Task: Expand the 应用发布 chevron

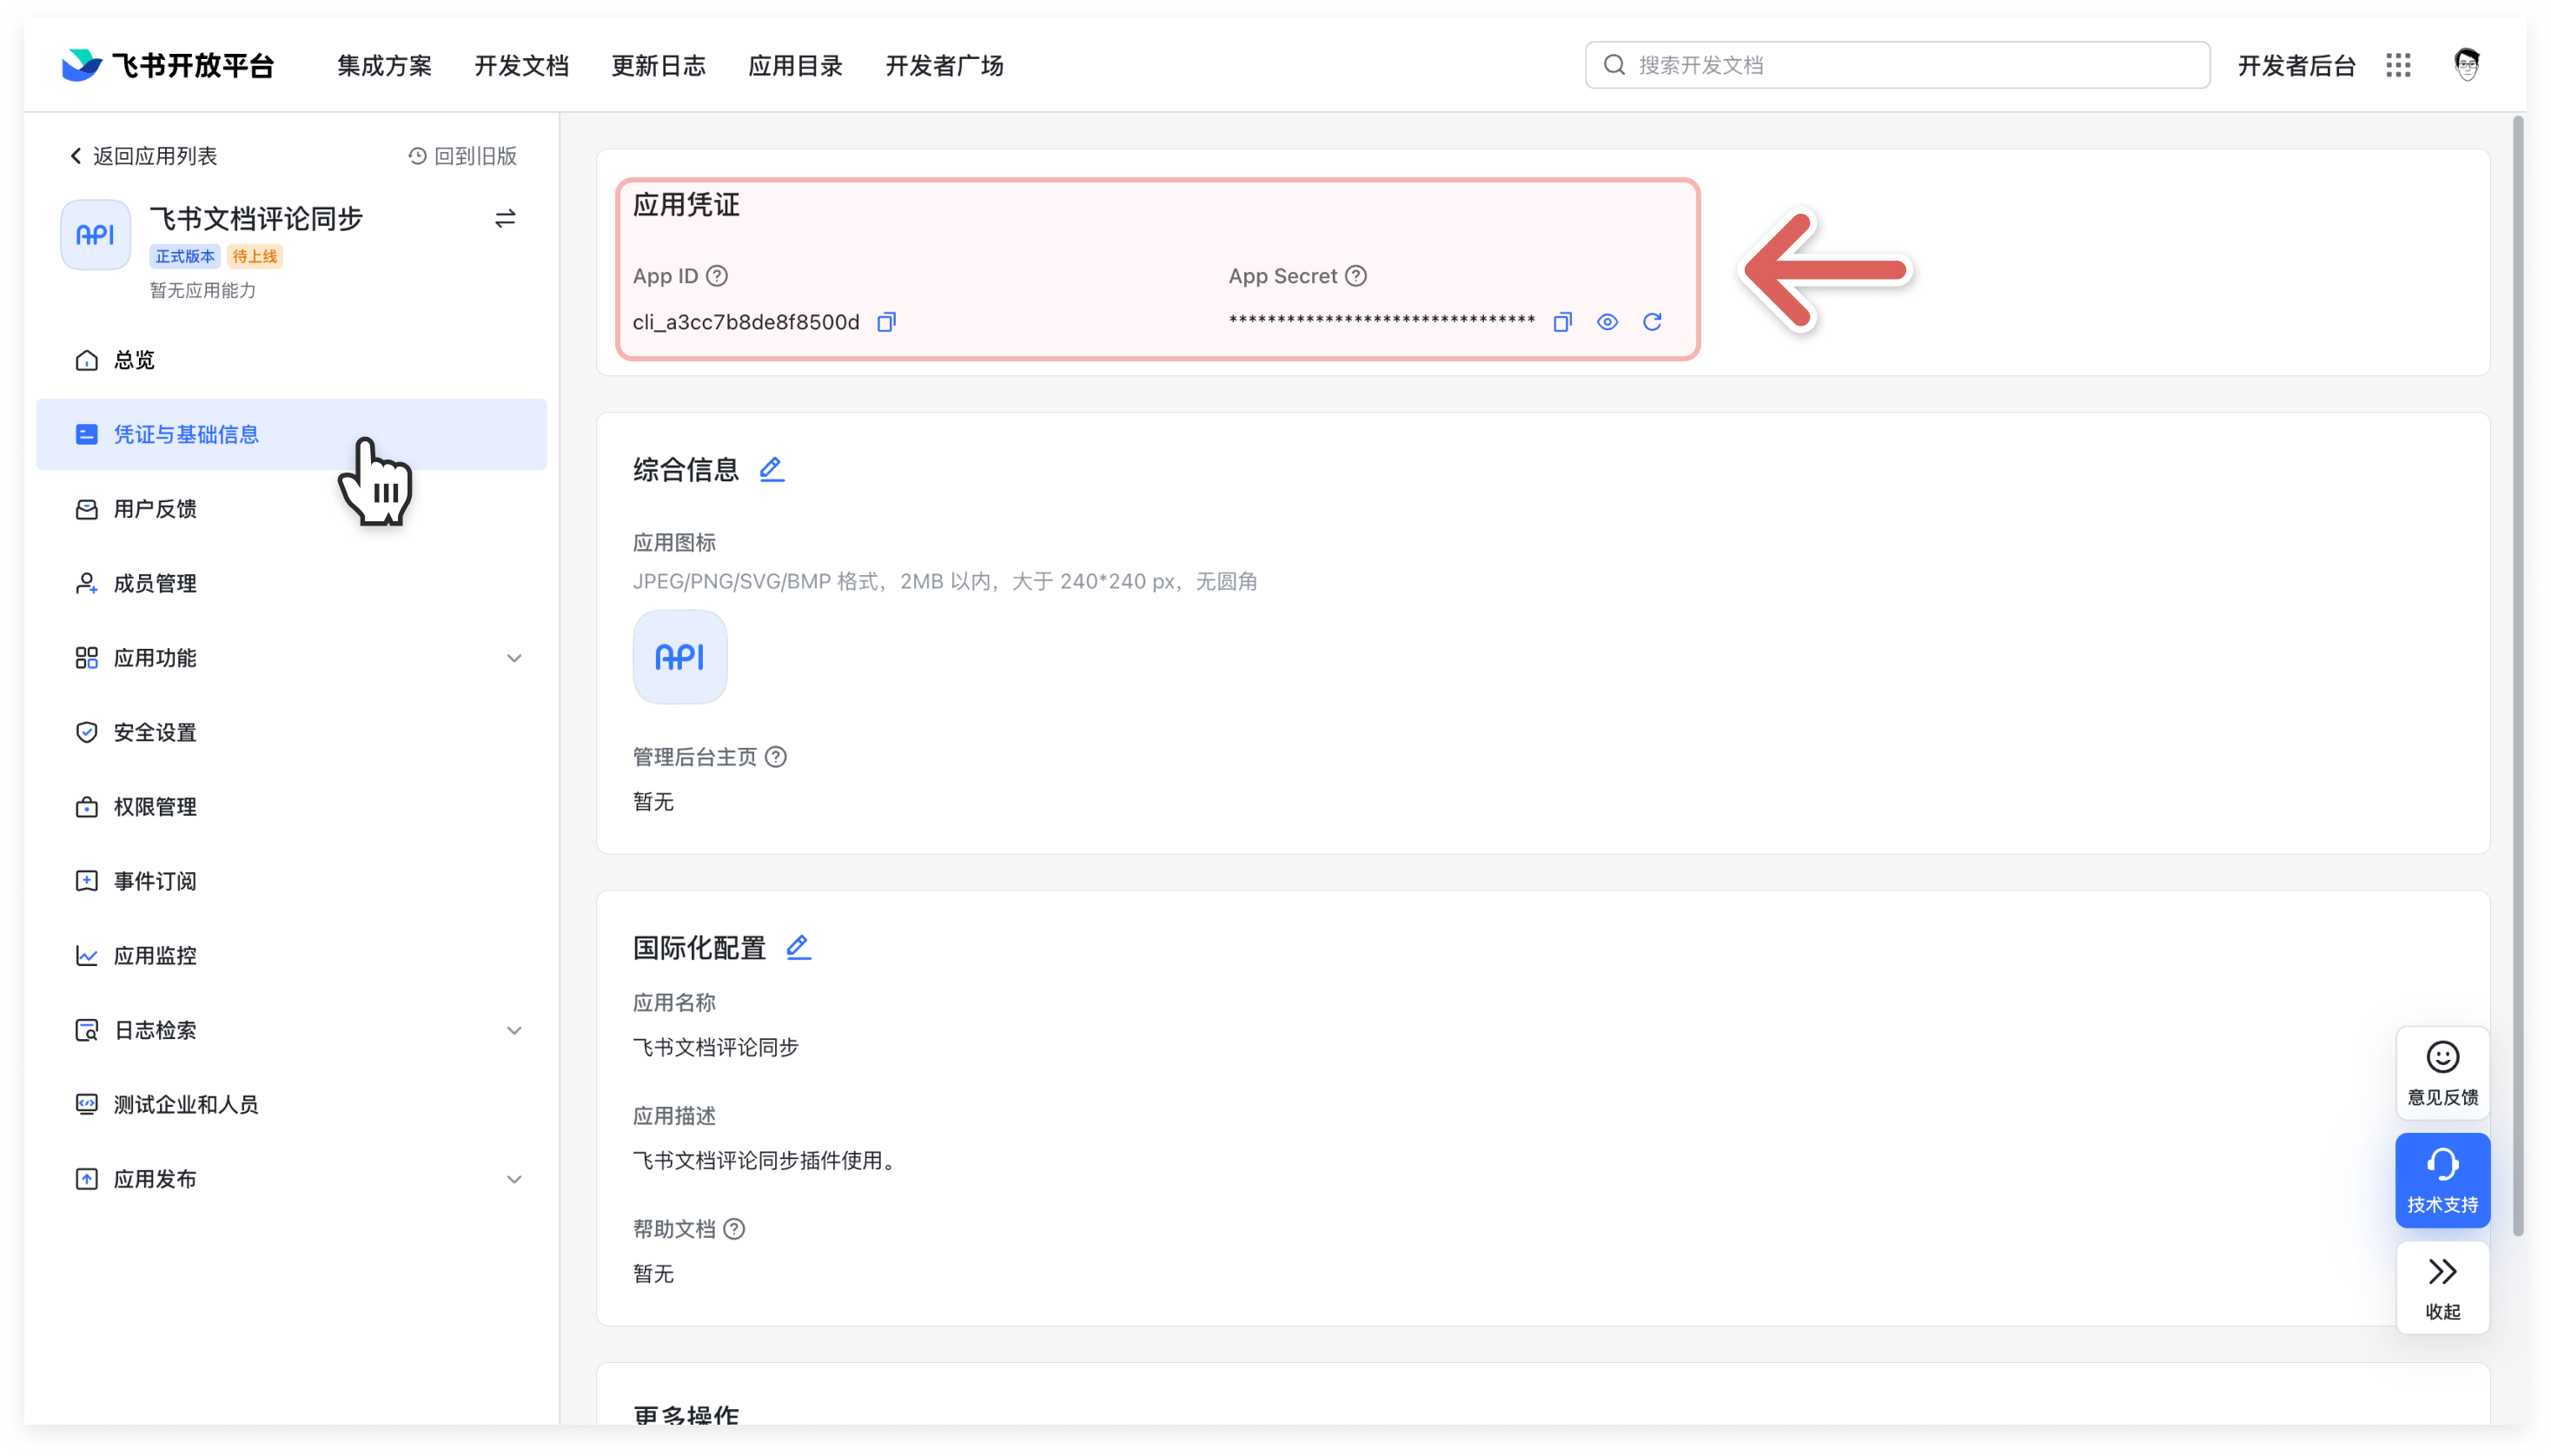Action: point(514,1179)
